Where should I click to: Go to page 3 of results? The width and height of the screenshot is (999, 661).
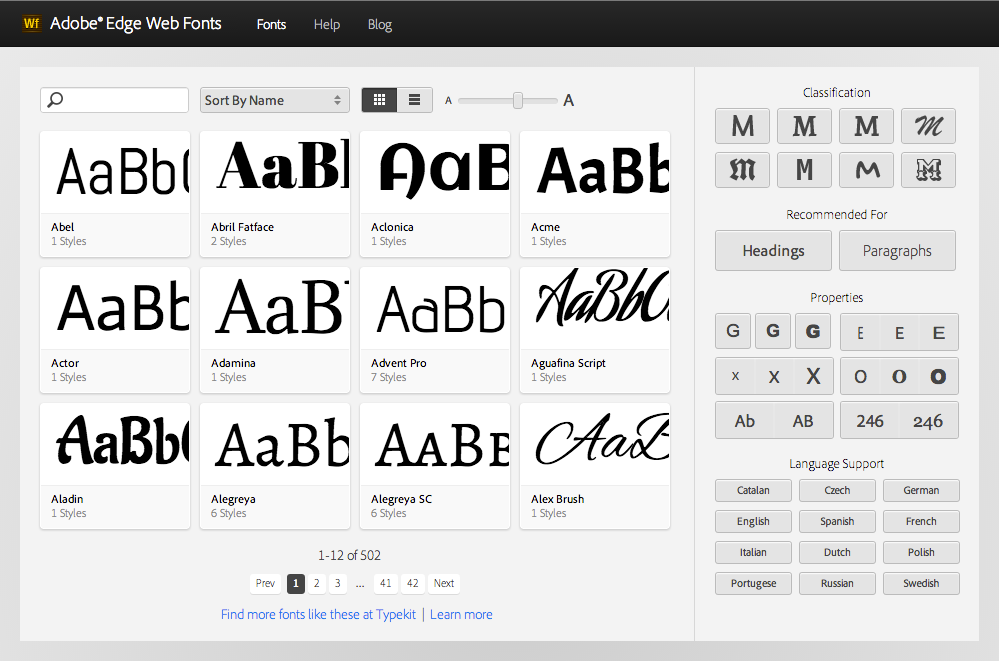[338, 583]
